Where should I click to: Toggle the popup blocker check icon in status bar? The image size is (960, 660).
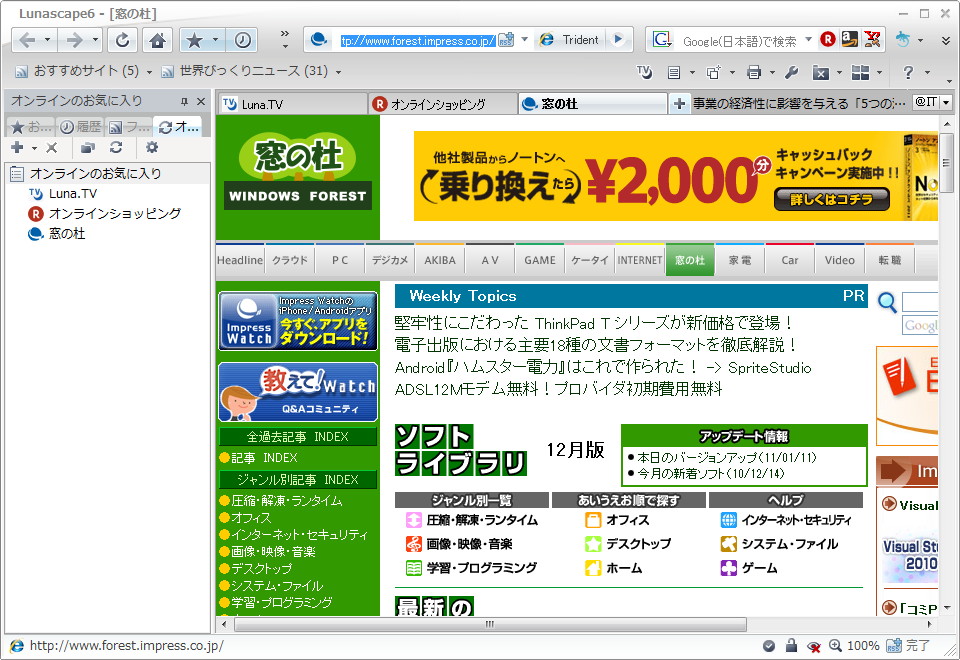(x=769, y=647)
